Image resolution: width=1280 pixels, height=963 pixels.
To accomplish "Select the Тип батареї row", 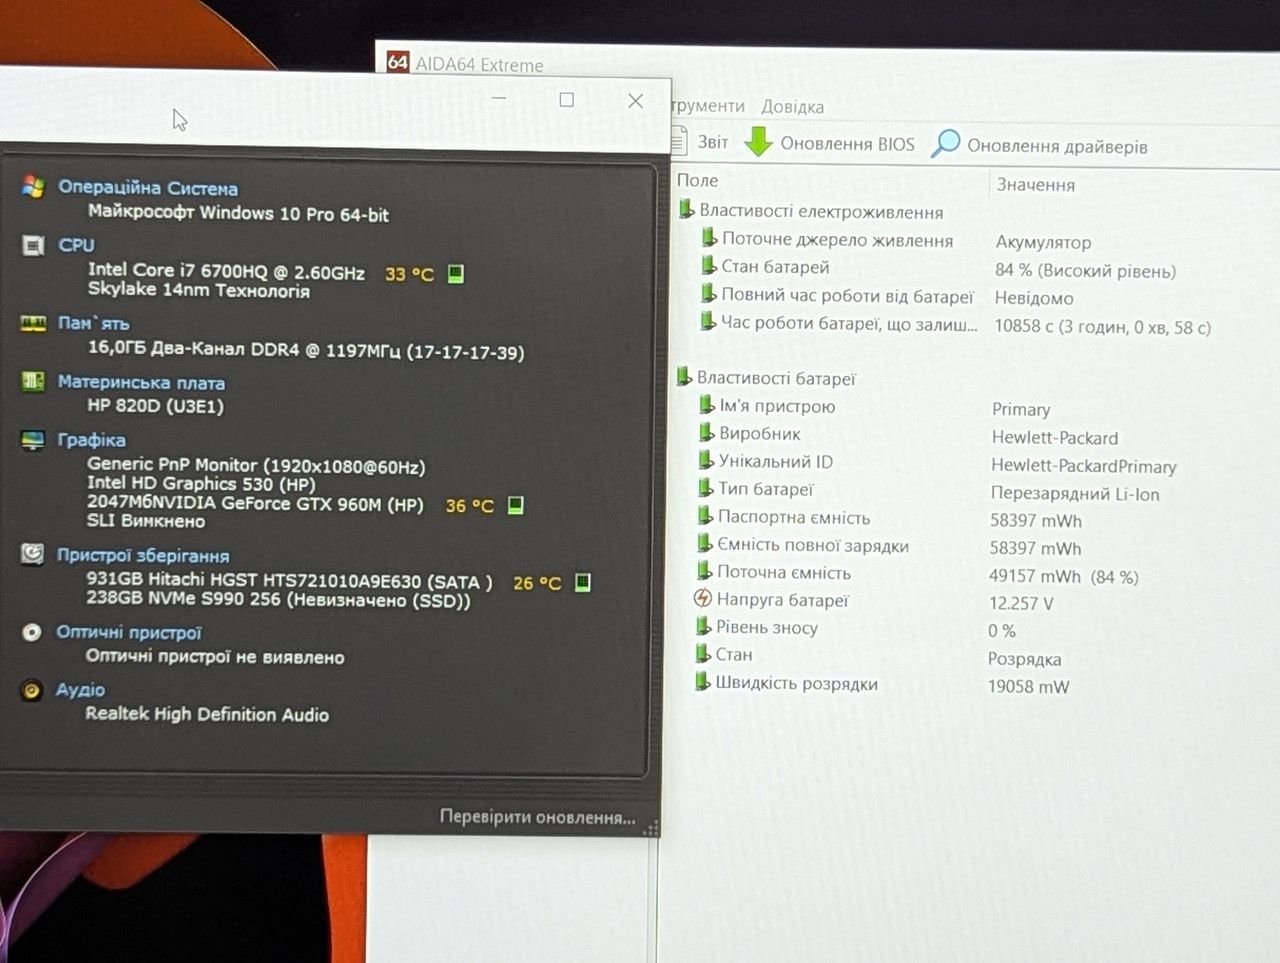I will point(755,489).
